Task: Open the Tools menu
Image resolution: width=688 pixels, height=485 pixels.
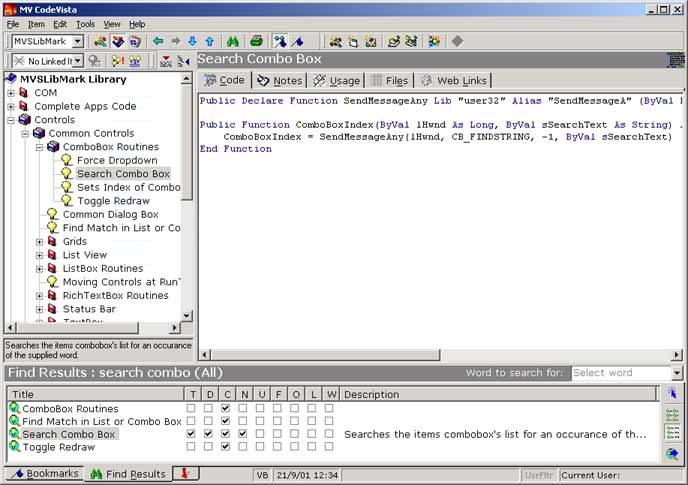Action: [x=85, y=24]
